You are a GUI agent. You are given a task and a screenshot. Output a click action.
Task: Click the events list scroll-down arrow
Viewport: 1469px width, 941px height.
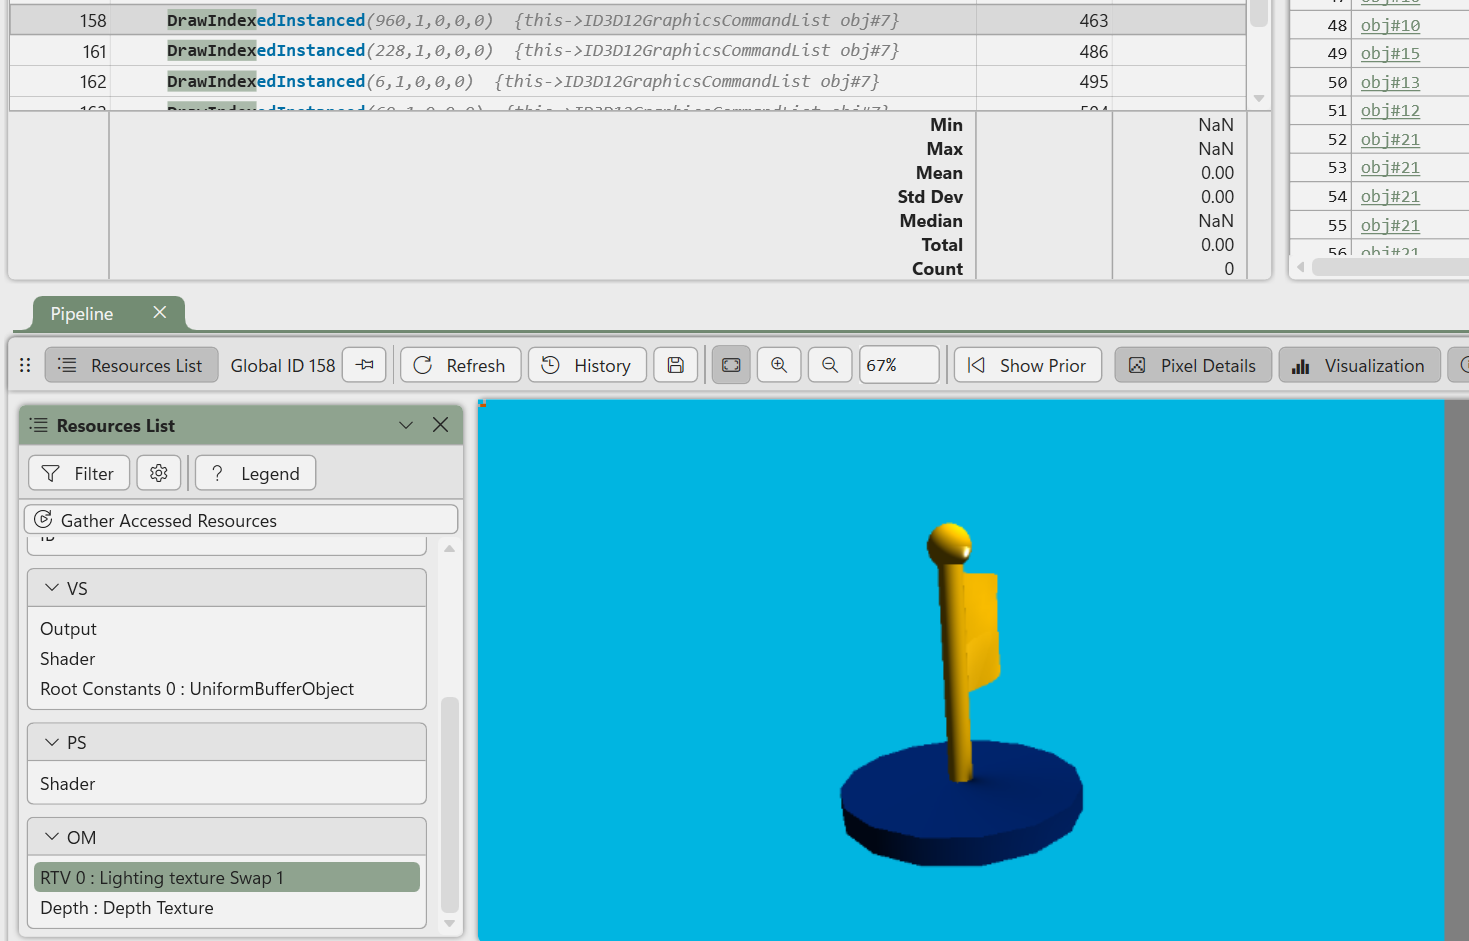1259,98
